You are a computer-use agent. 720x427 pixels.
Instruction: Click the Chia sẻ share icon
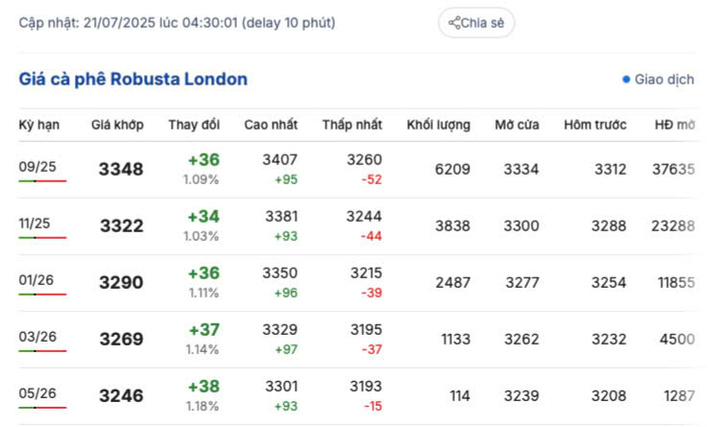[x=455, y=23]
